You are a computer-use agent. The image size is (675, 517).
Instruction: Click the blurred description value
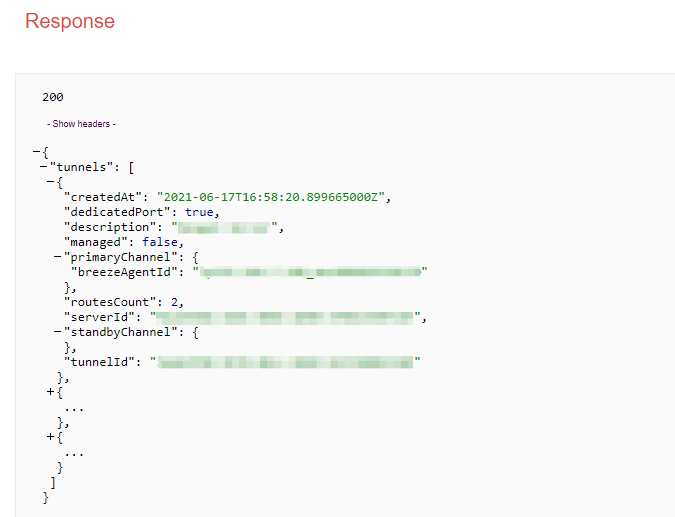227,227
